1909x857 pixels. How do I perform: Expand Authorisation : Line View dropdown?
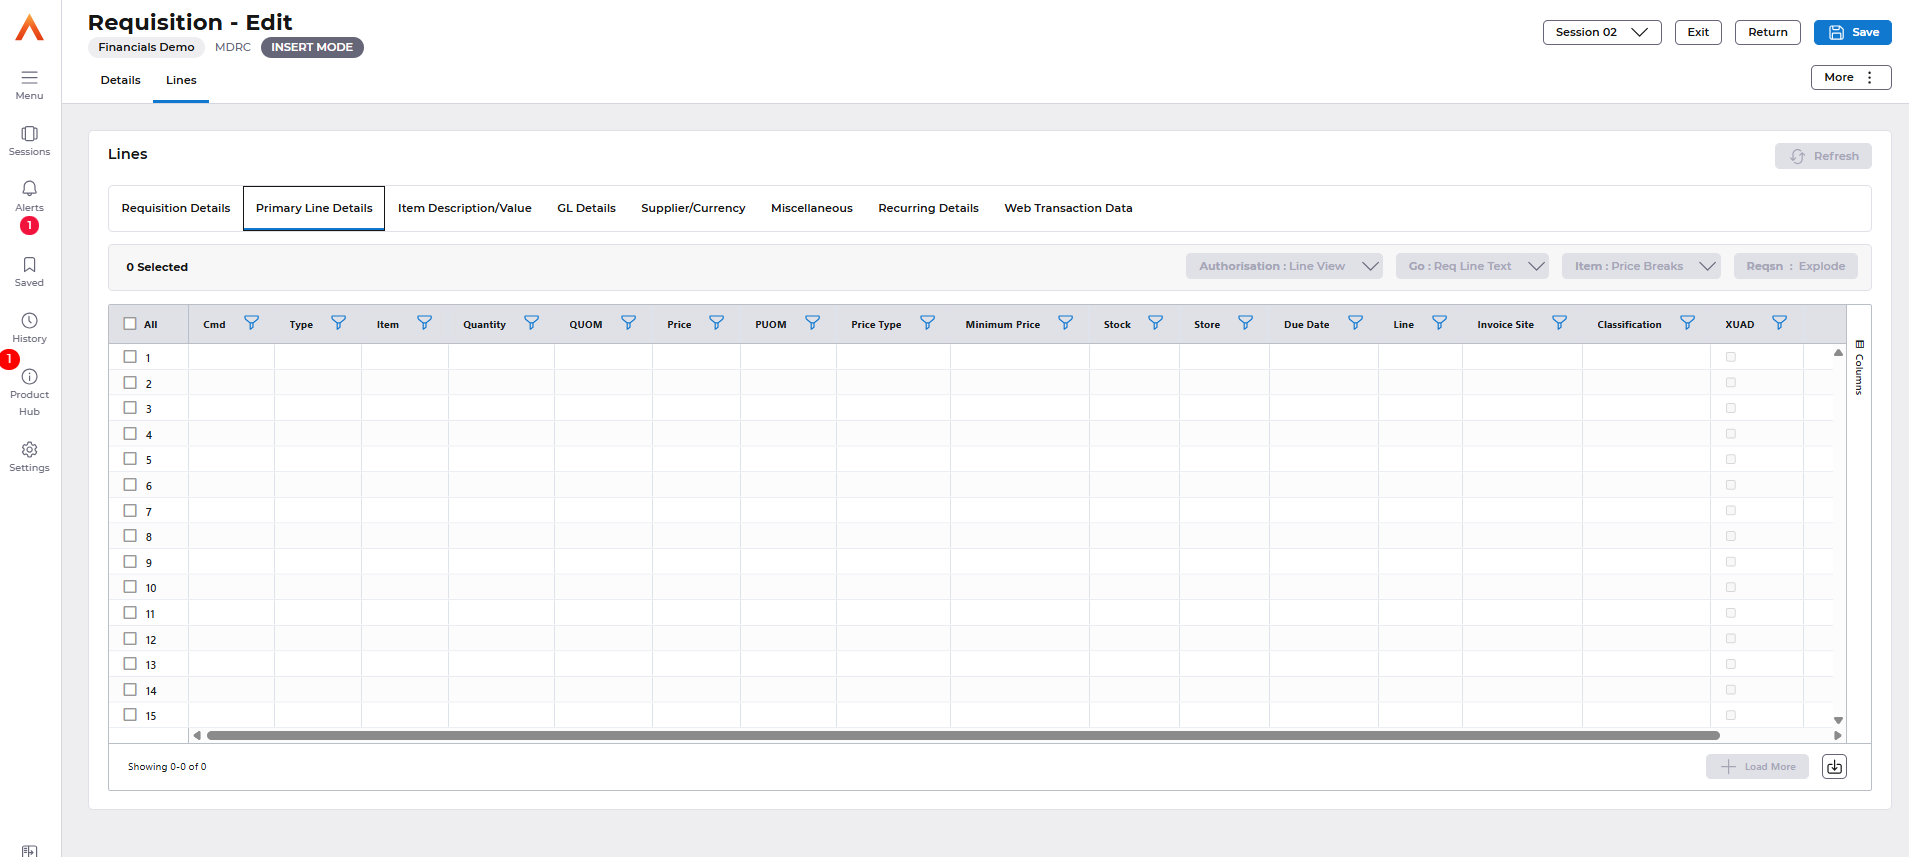pyautogui.click(x=1285, y=266)
